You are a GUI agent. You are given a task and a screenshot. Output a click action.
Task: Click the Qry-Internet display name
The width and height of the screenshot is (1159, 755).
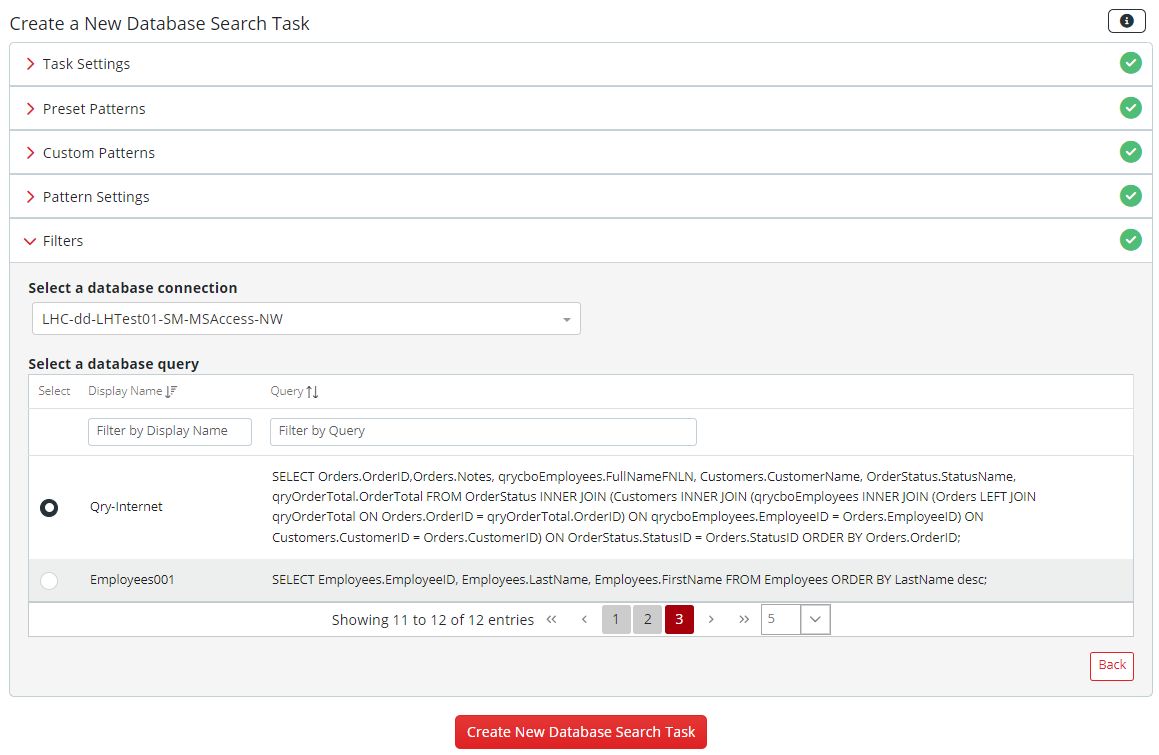[126, 507]
